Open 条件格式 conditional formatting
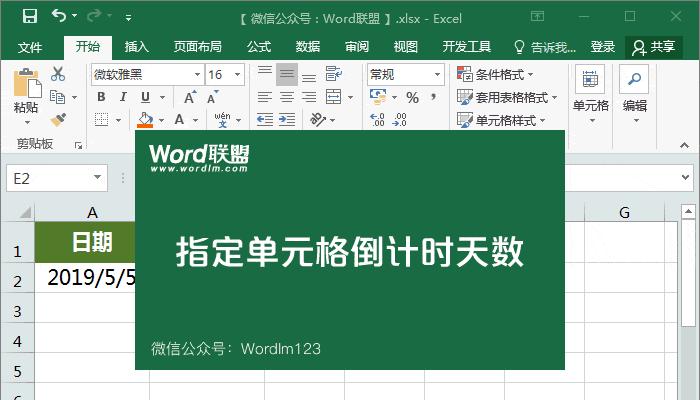This screenshot has height=400, width=700. tap(495, 75)
